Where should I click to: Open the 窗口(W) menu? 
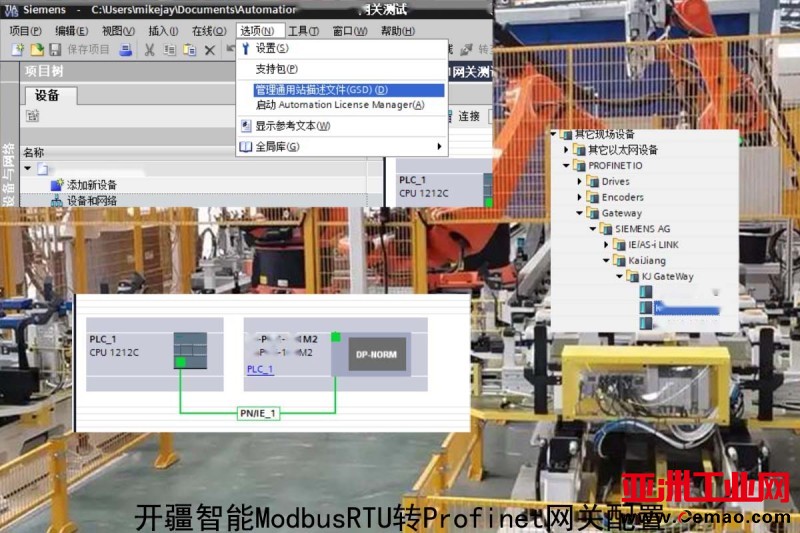point(350,31)
